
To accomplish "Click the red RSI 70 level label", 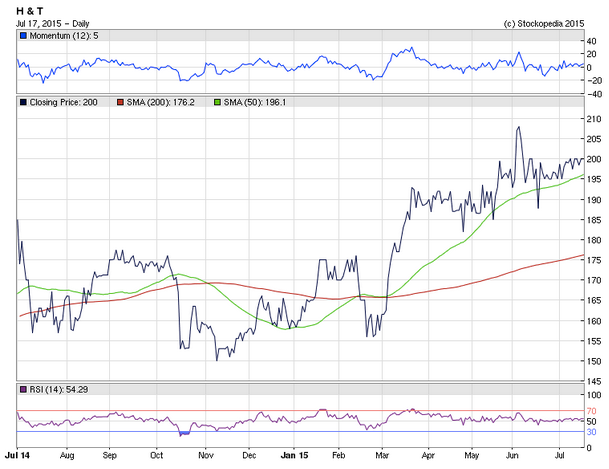I will (591, 411).
